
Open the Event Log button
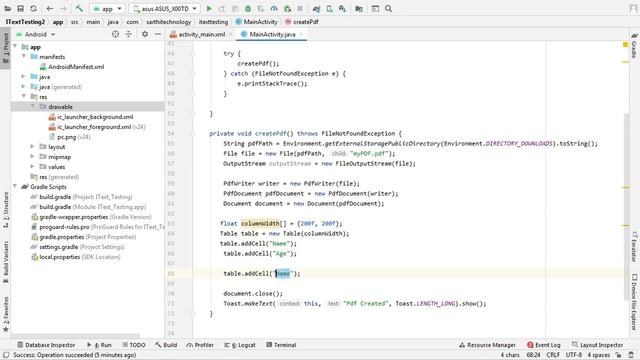(544, 345)
